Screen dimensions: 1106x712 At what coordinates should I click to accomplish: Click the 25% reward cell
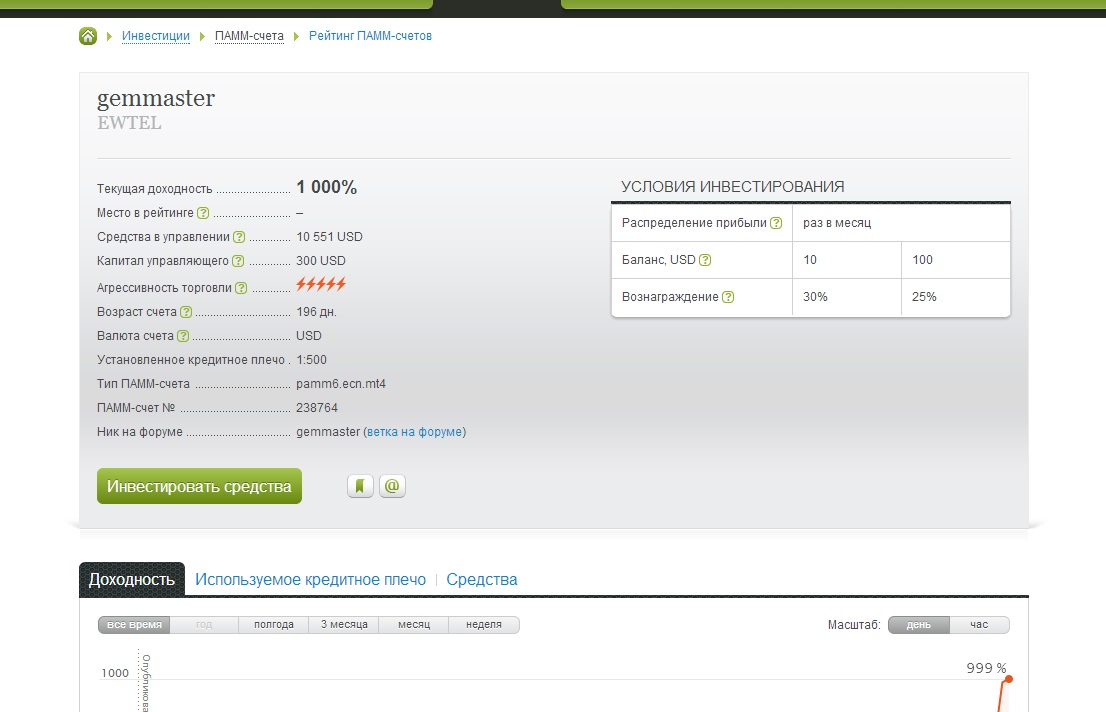click(956, 297)
